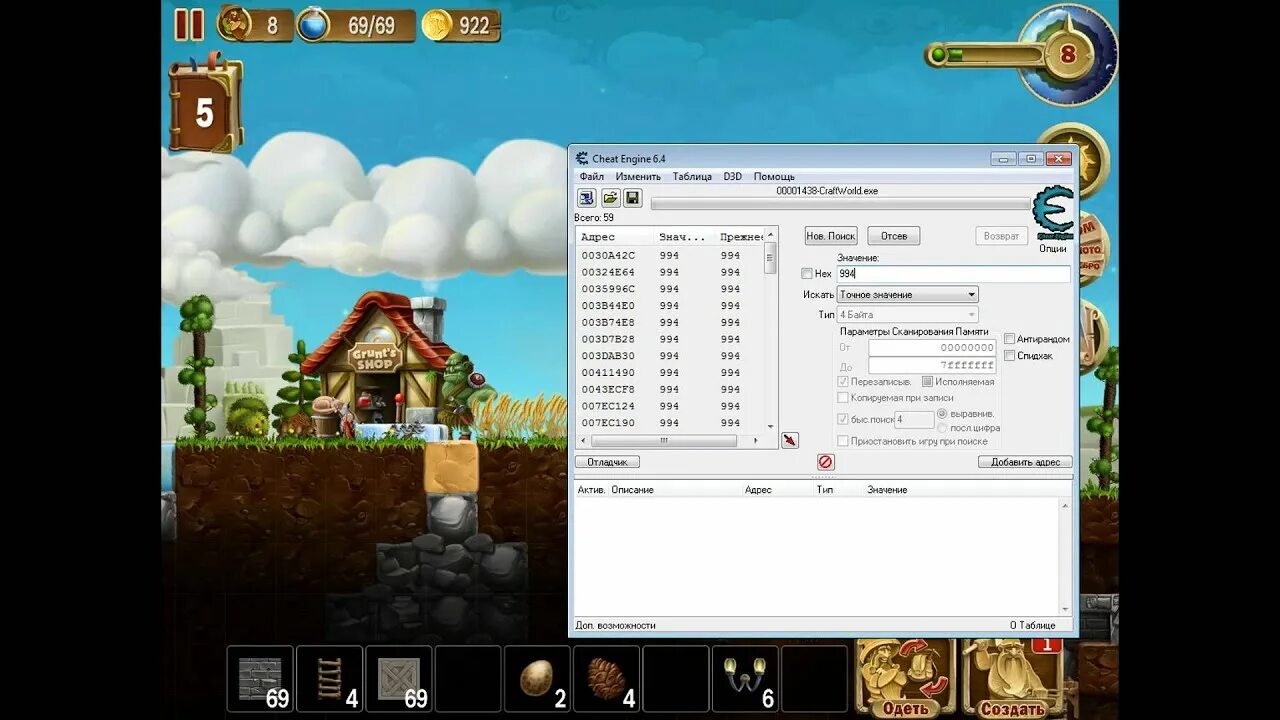Open the Таблица menu
Viewport: 1280px width, 720px height.
tap(692, 176)
